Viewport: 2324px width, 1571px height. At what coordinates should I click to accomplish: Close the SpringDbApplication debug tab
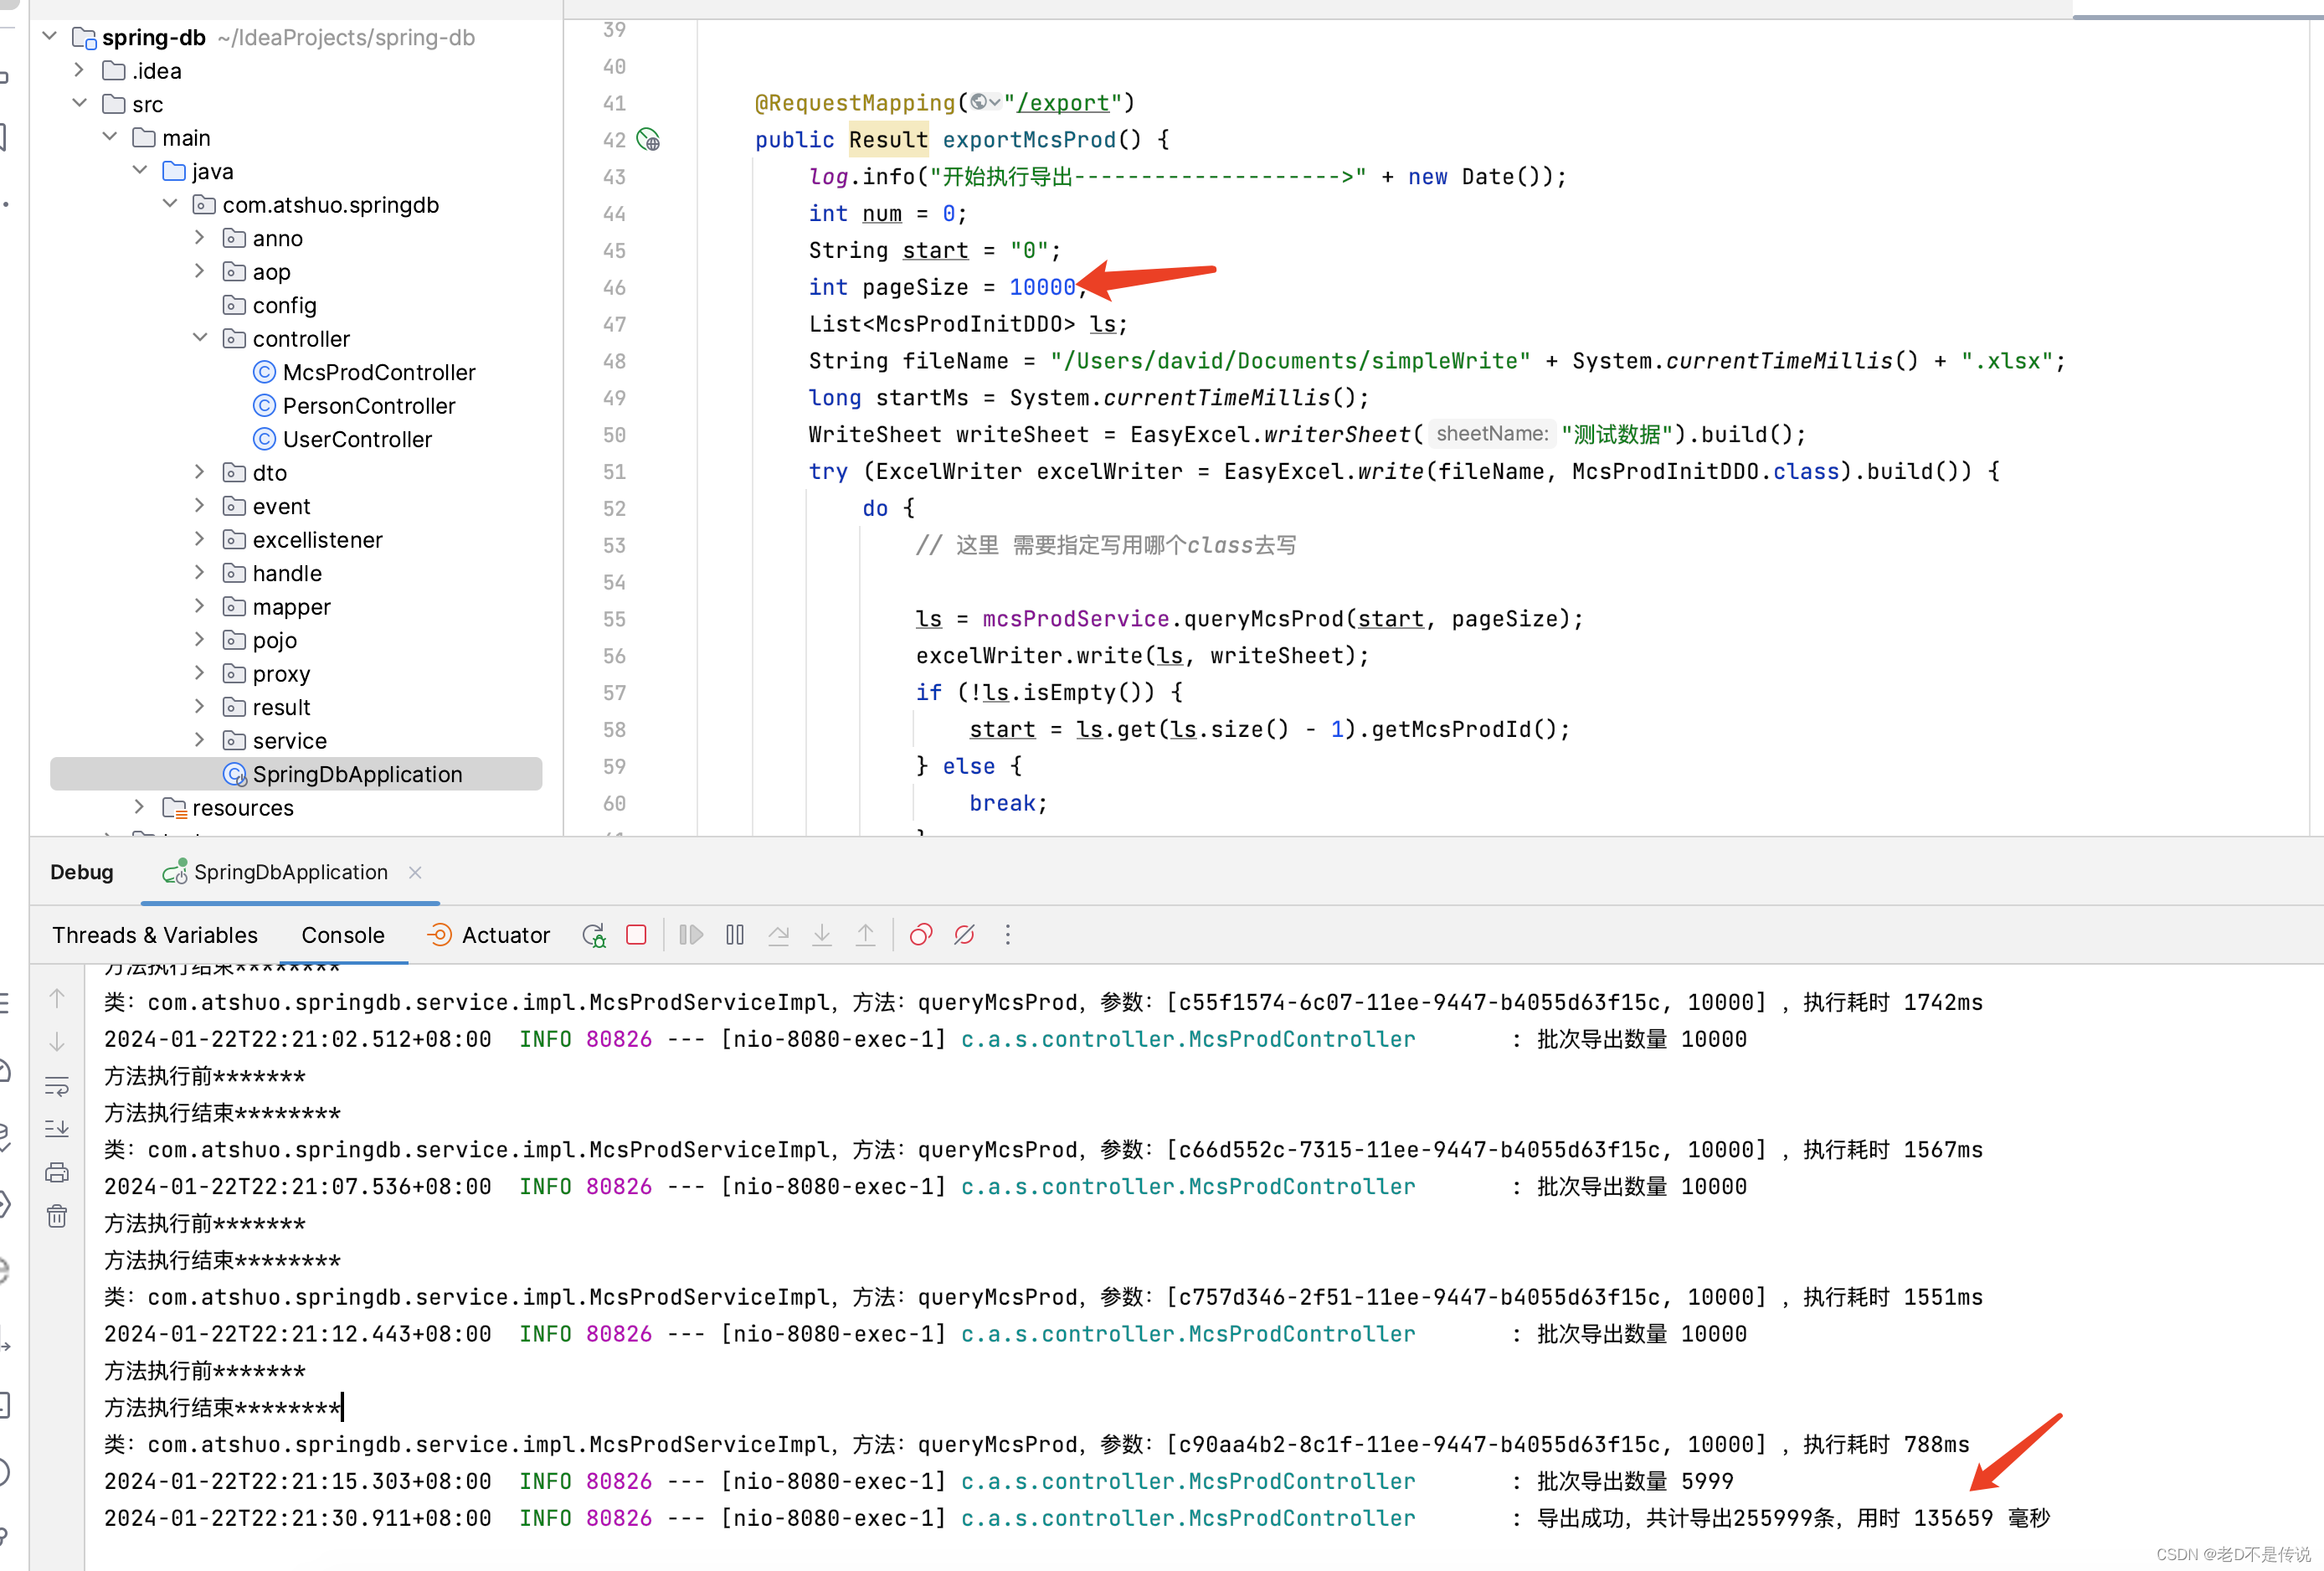(415, 872)
